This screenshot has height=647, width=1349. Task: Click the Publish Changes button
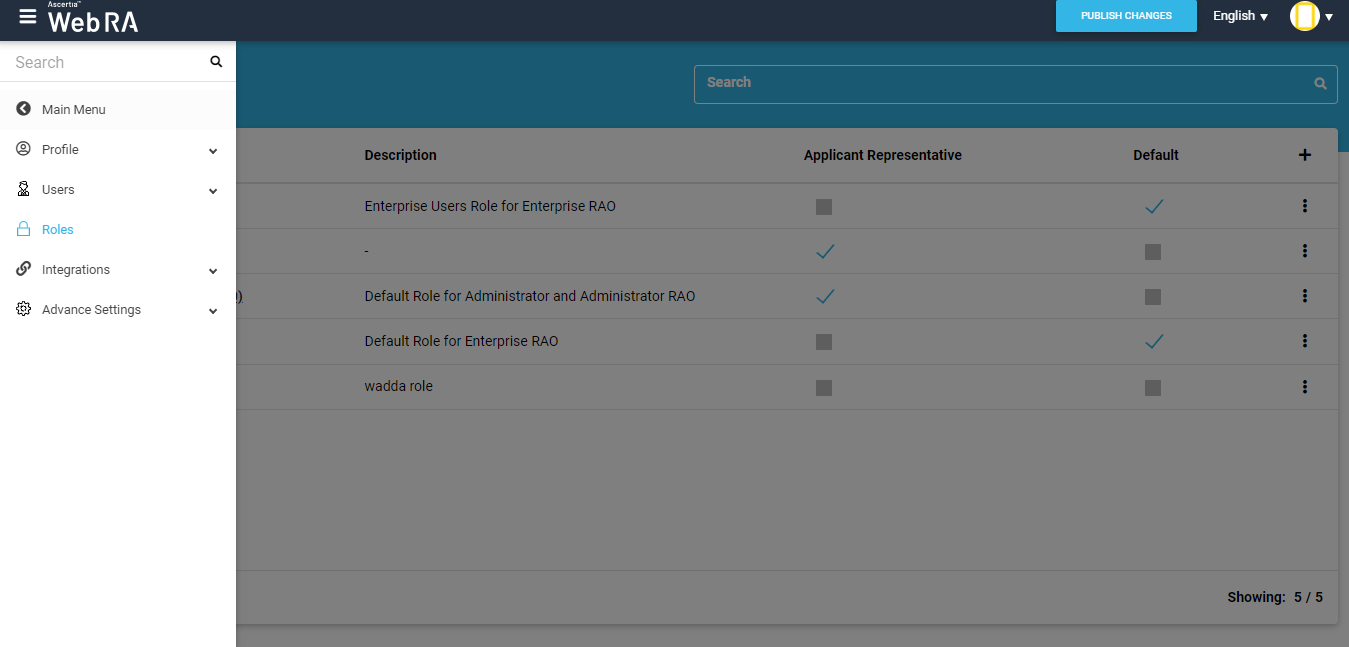[x=1126, y=16]
